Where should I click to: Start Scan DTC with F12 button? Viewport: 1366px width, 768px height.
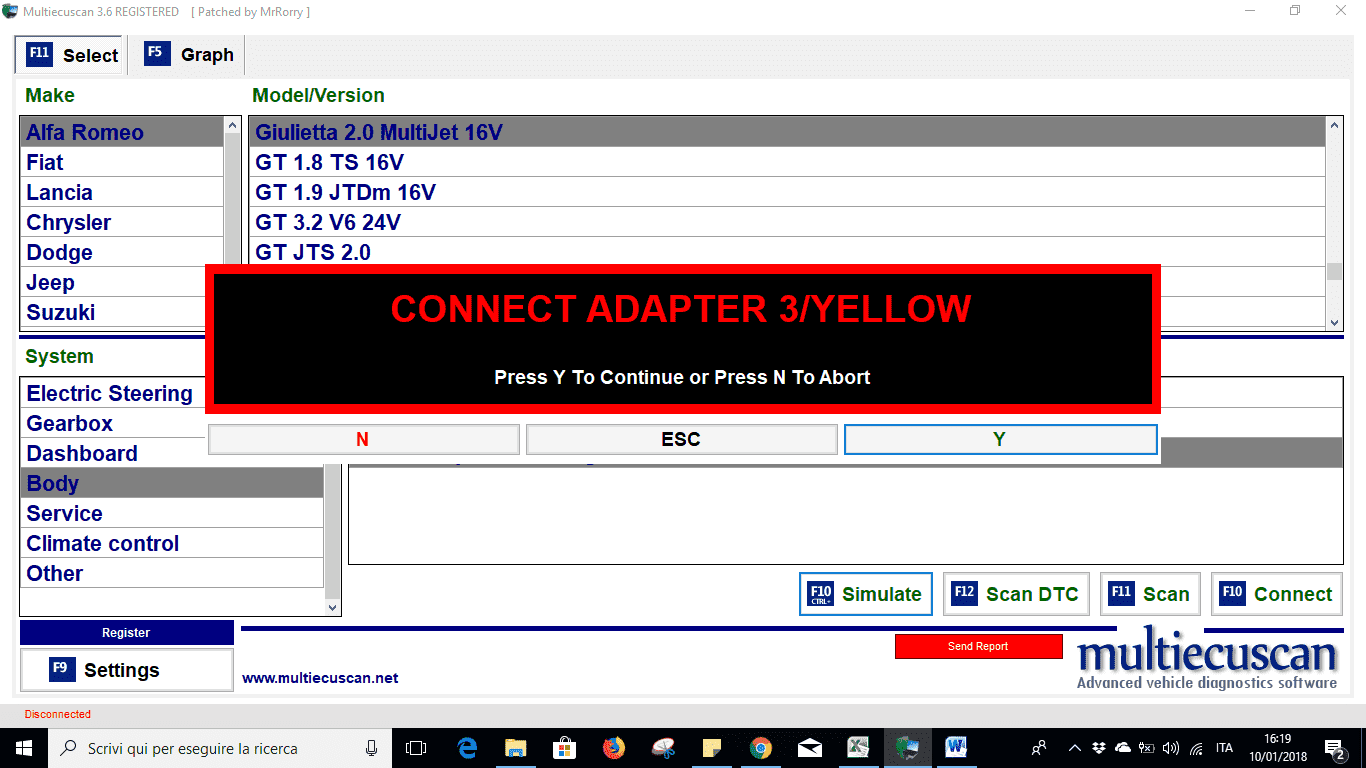click(x=1016, y=594)
